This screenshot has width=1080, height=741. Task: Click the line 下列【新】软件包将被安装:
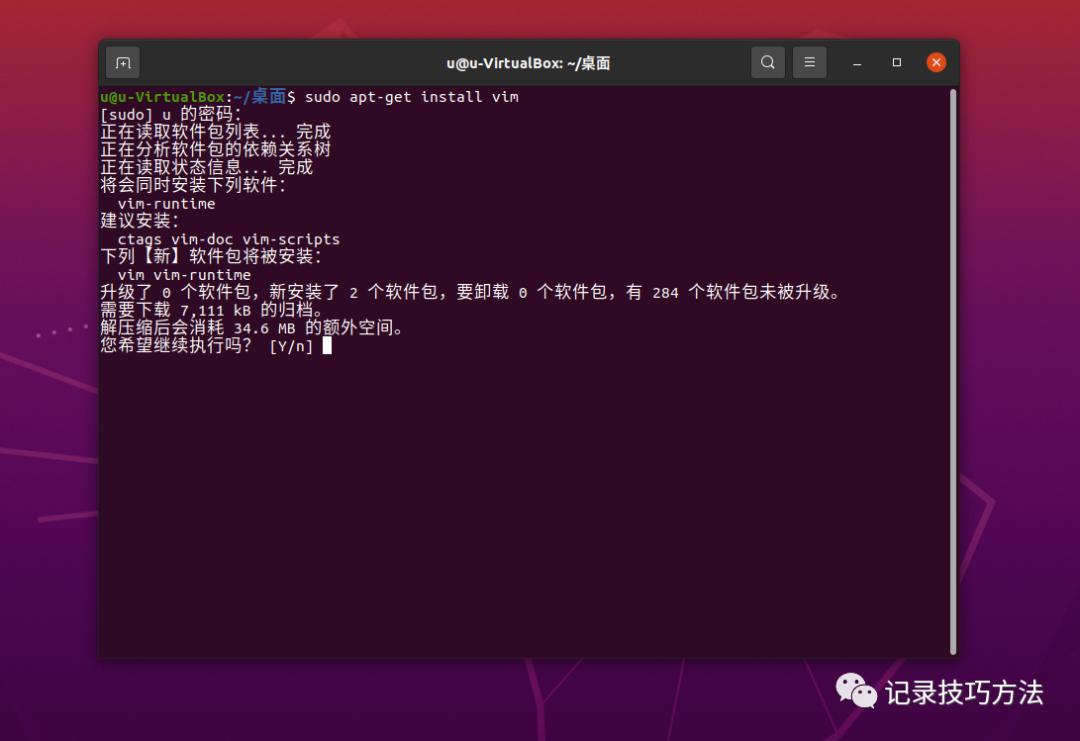click(211, 257)
